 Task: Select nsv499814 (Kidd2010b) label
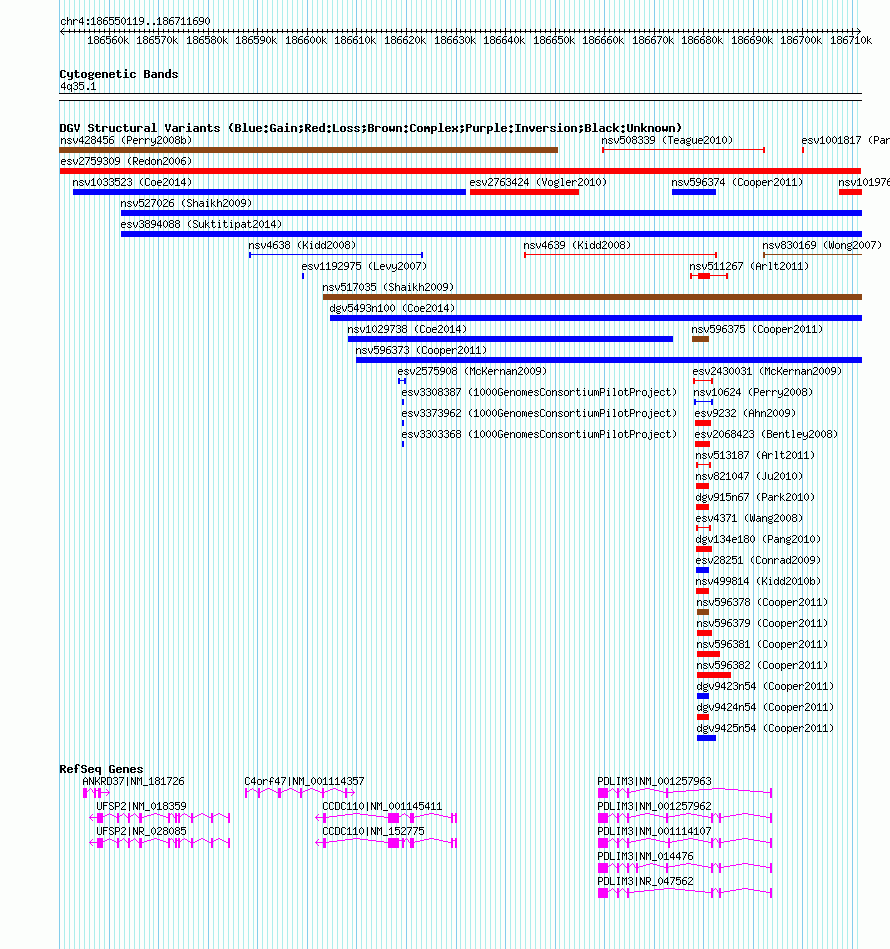click(x=758, y=581)
